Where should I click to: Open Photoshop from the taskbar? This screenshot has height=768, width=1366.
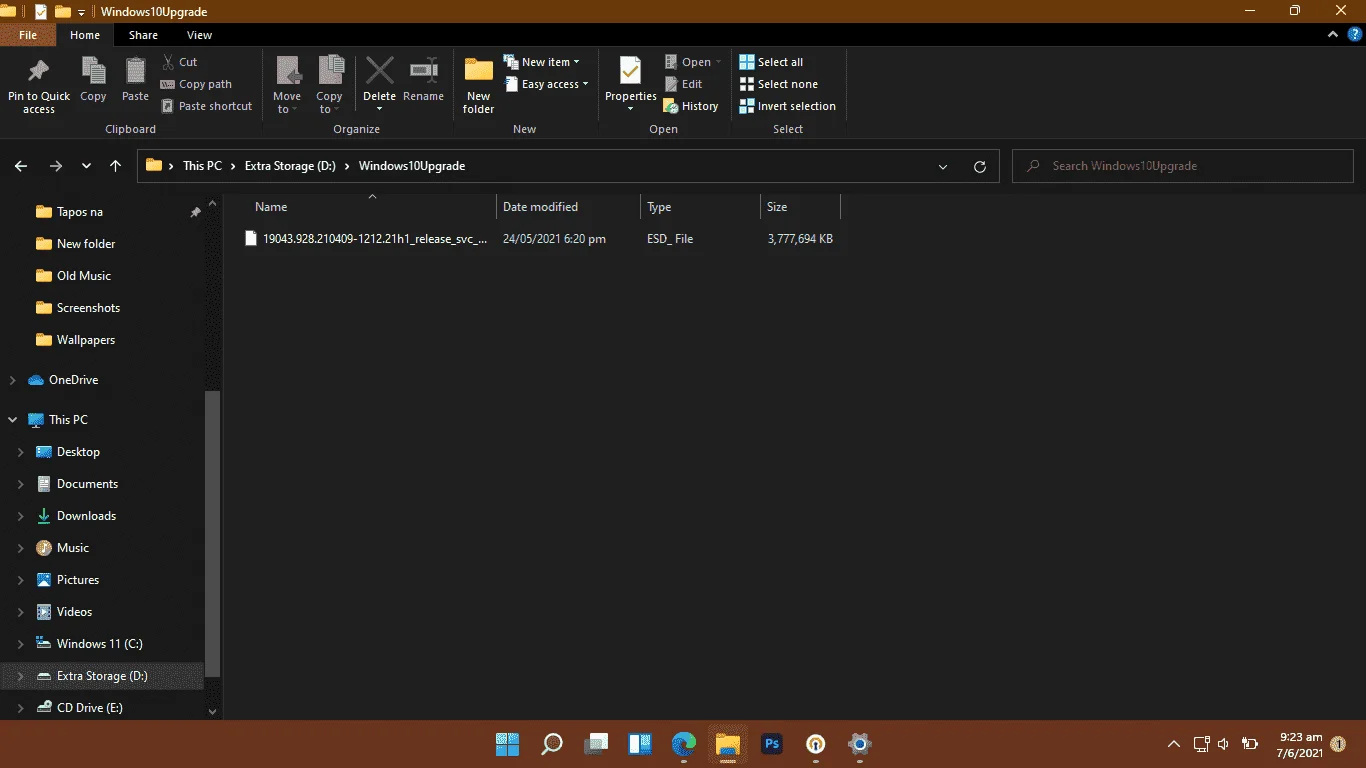pos(772,744)
